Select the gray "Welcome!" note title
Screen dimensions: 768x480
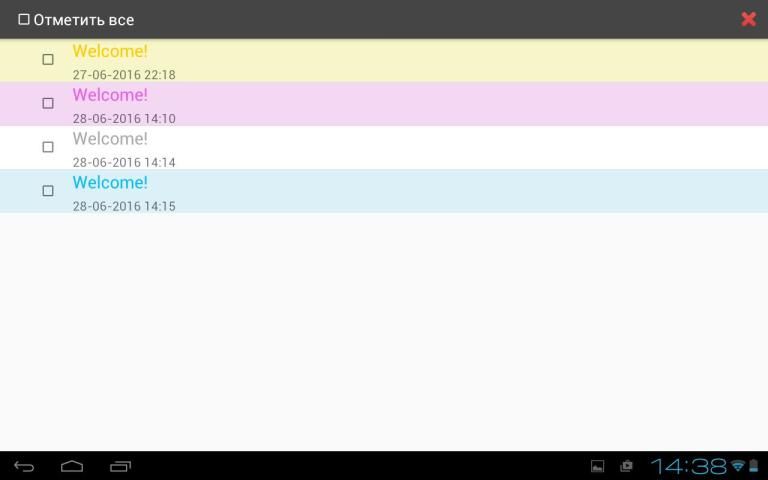click(110, 139)
